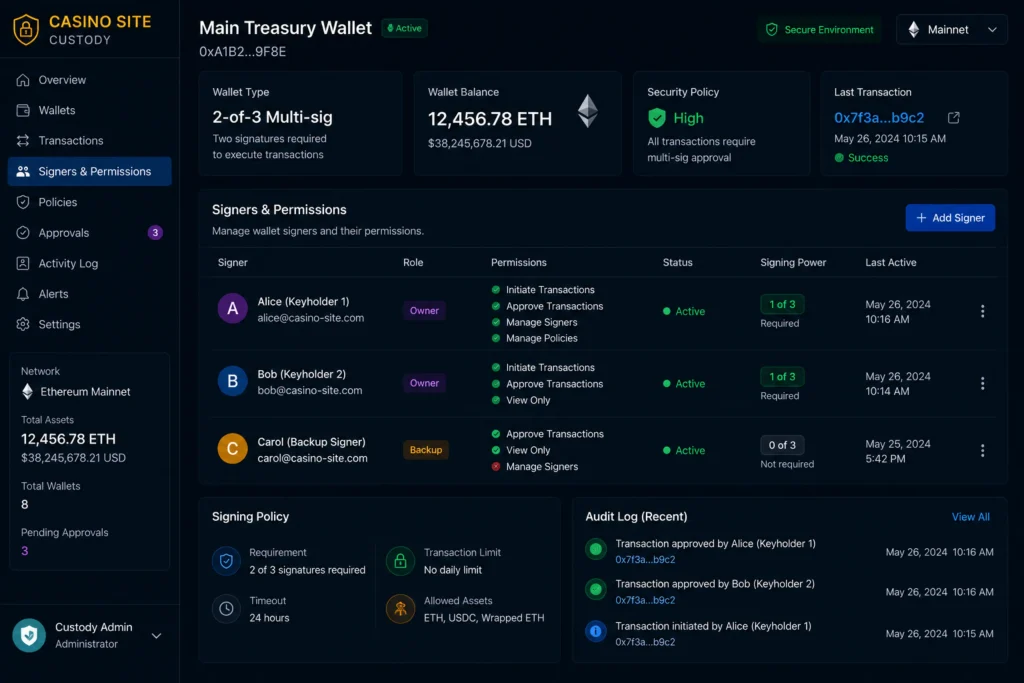Open three-dot menu for Carol's row
The width and height of the screenshot is (1024, 683).
click(982, 451)
